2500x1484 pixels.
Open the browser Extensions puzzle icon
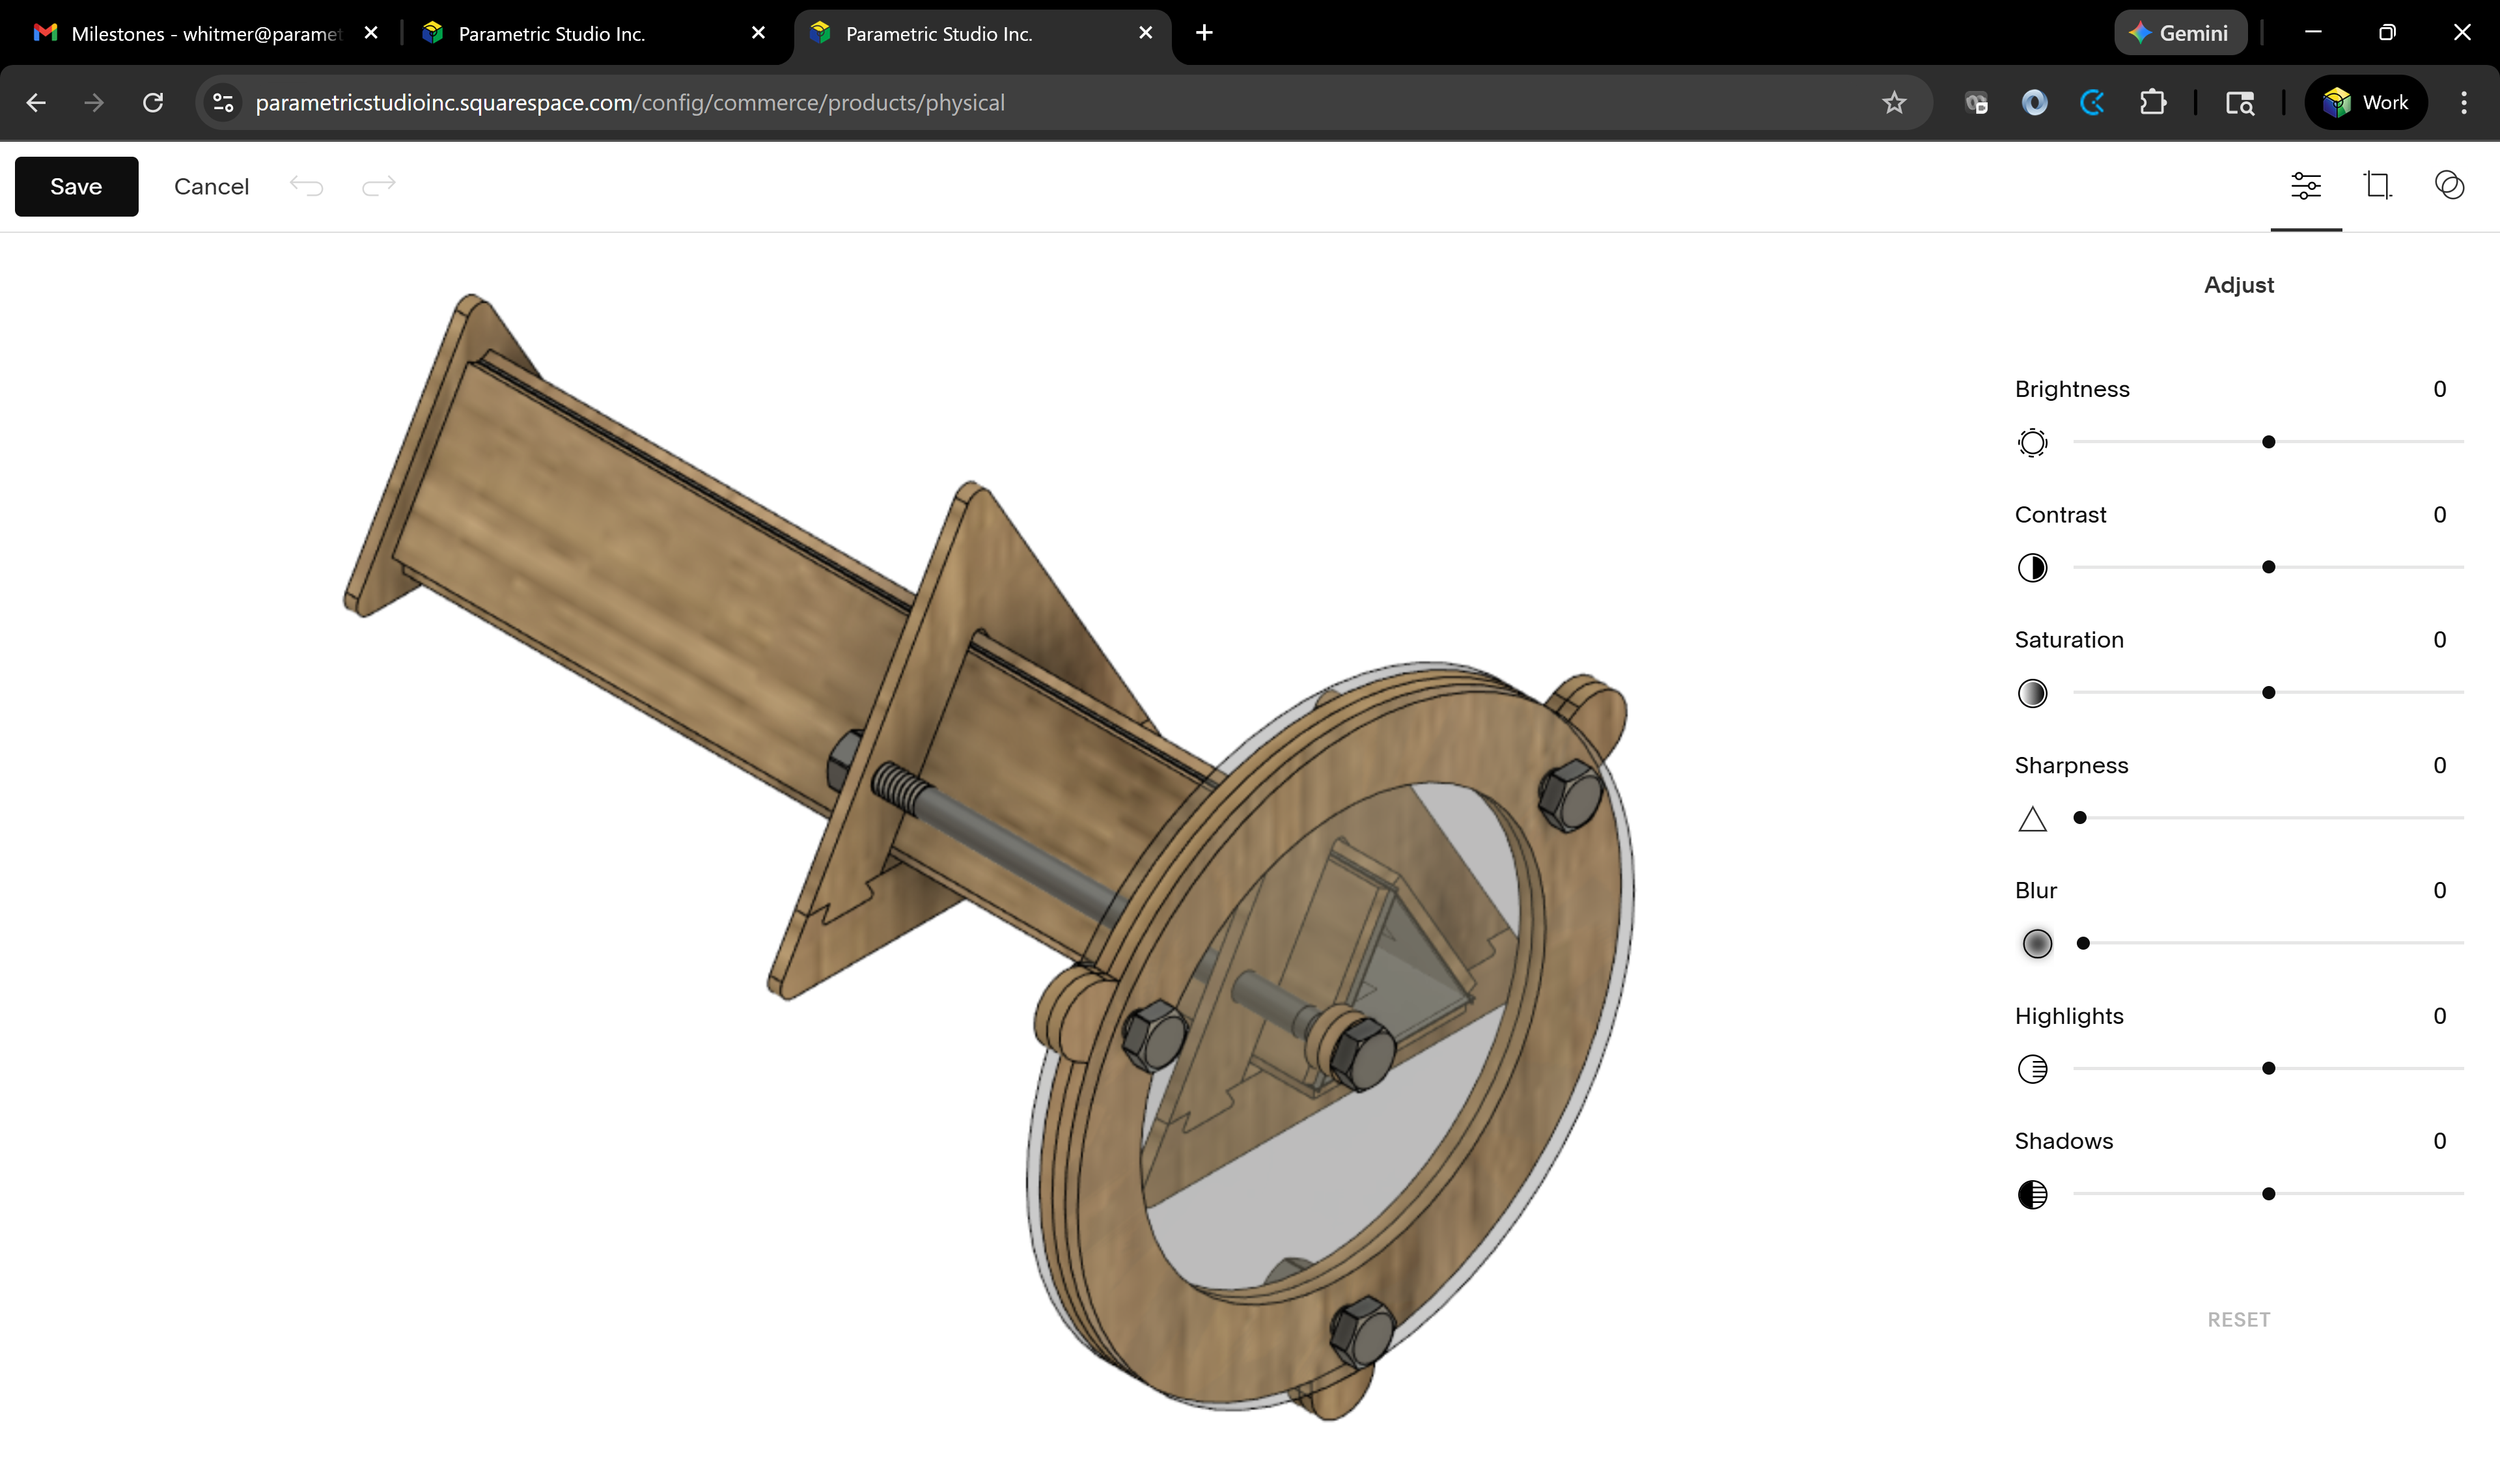tap(2152, 103)
